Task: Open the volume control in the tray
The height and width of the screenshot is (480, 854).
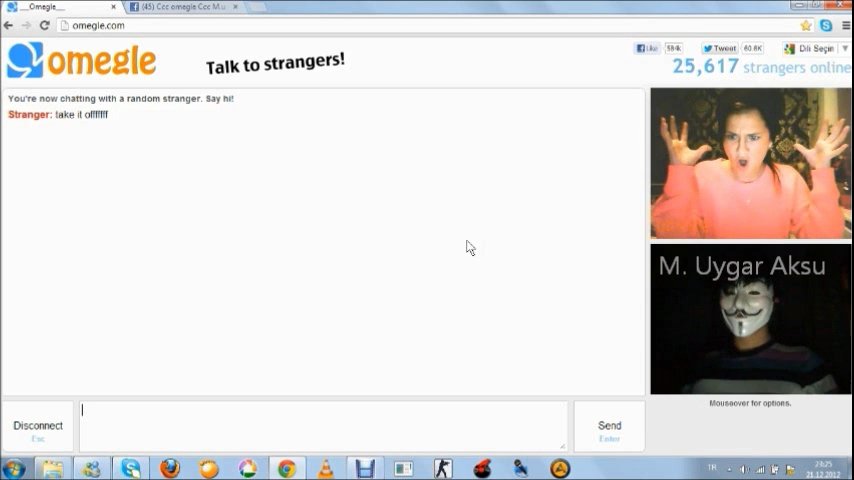Action: pyautogui.click(x=744, y=469)
